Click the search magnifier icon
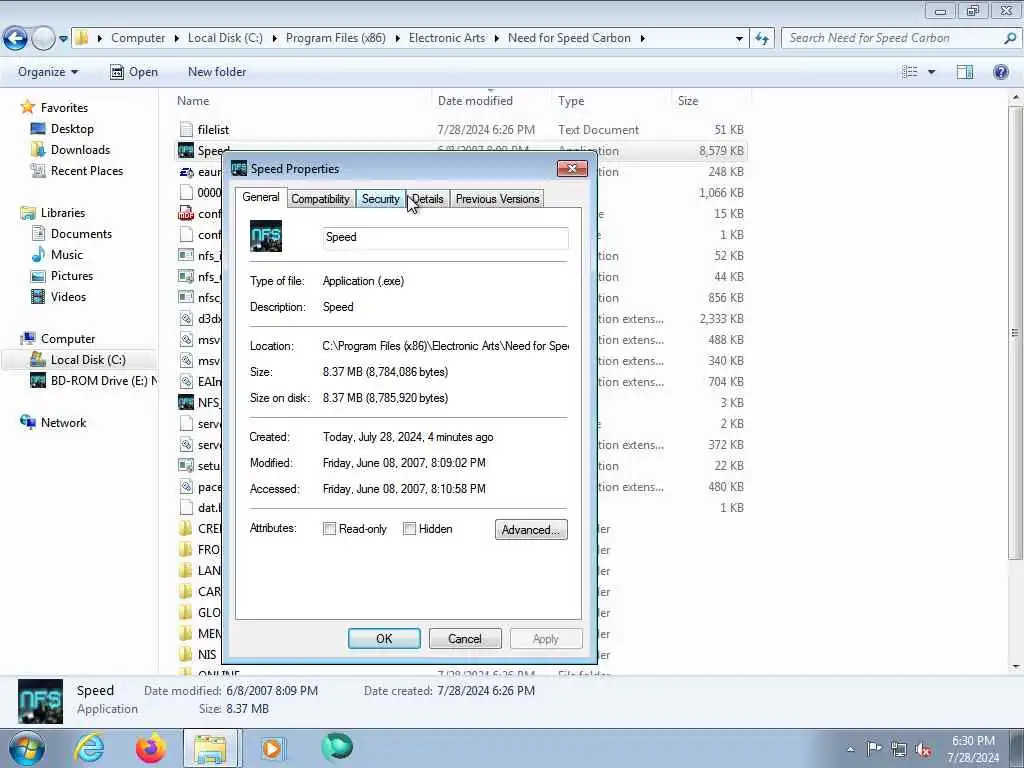1024x768 pixels. coord(1010,39)
